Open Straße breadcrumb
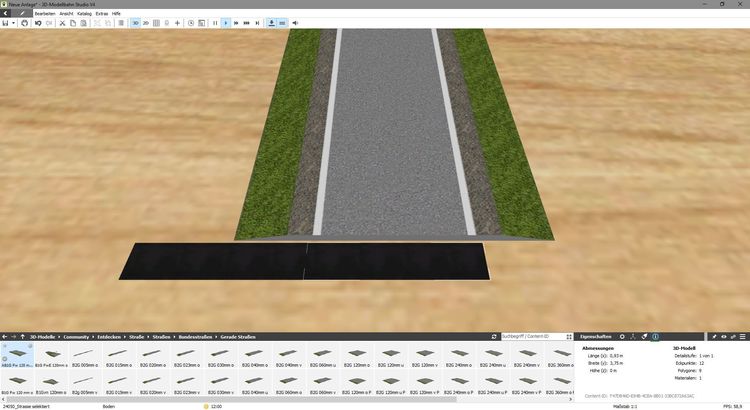 [136, 337]
